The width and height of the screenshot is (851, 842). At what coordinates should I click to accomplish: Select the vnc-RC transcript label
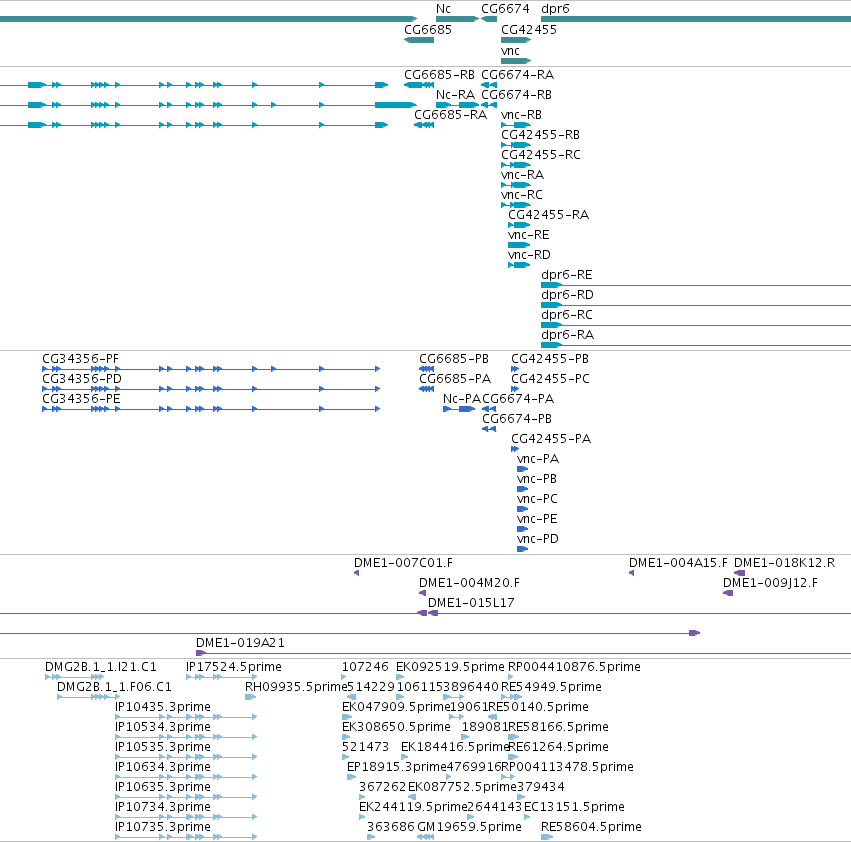tap(522, 195)
